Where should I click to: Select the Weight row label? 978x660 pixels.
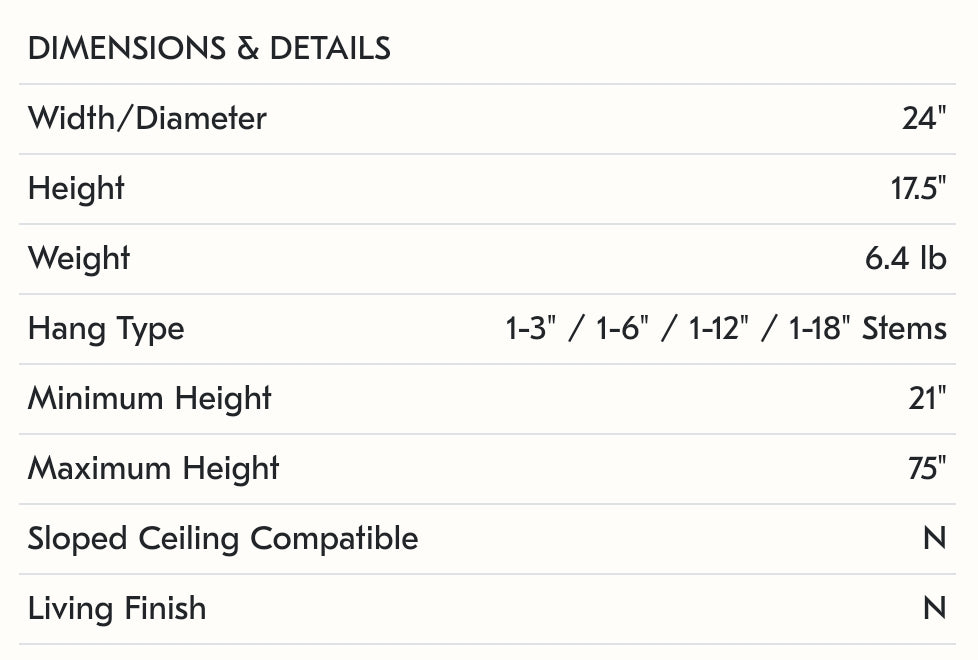(79, 259)
